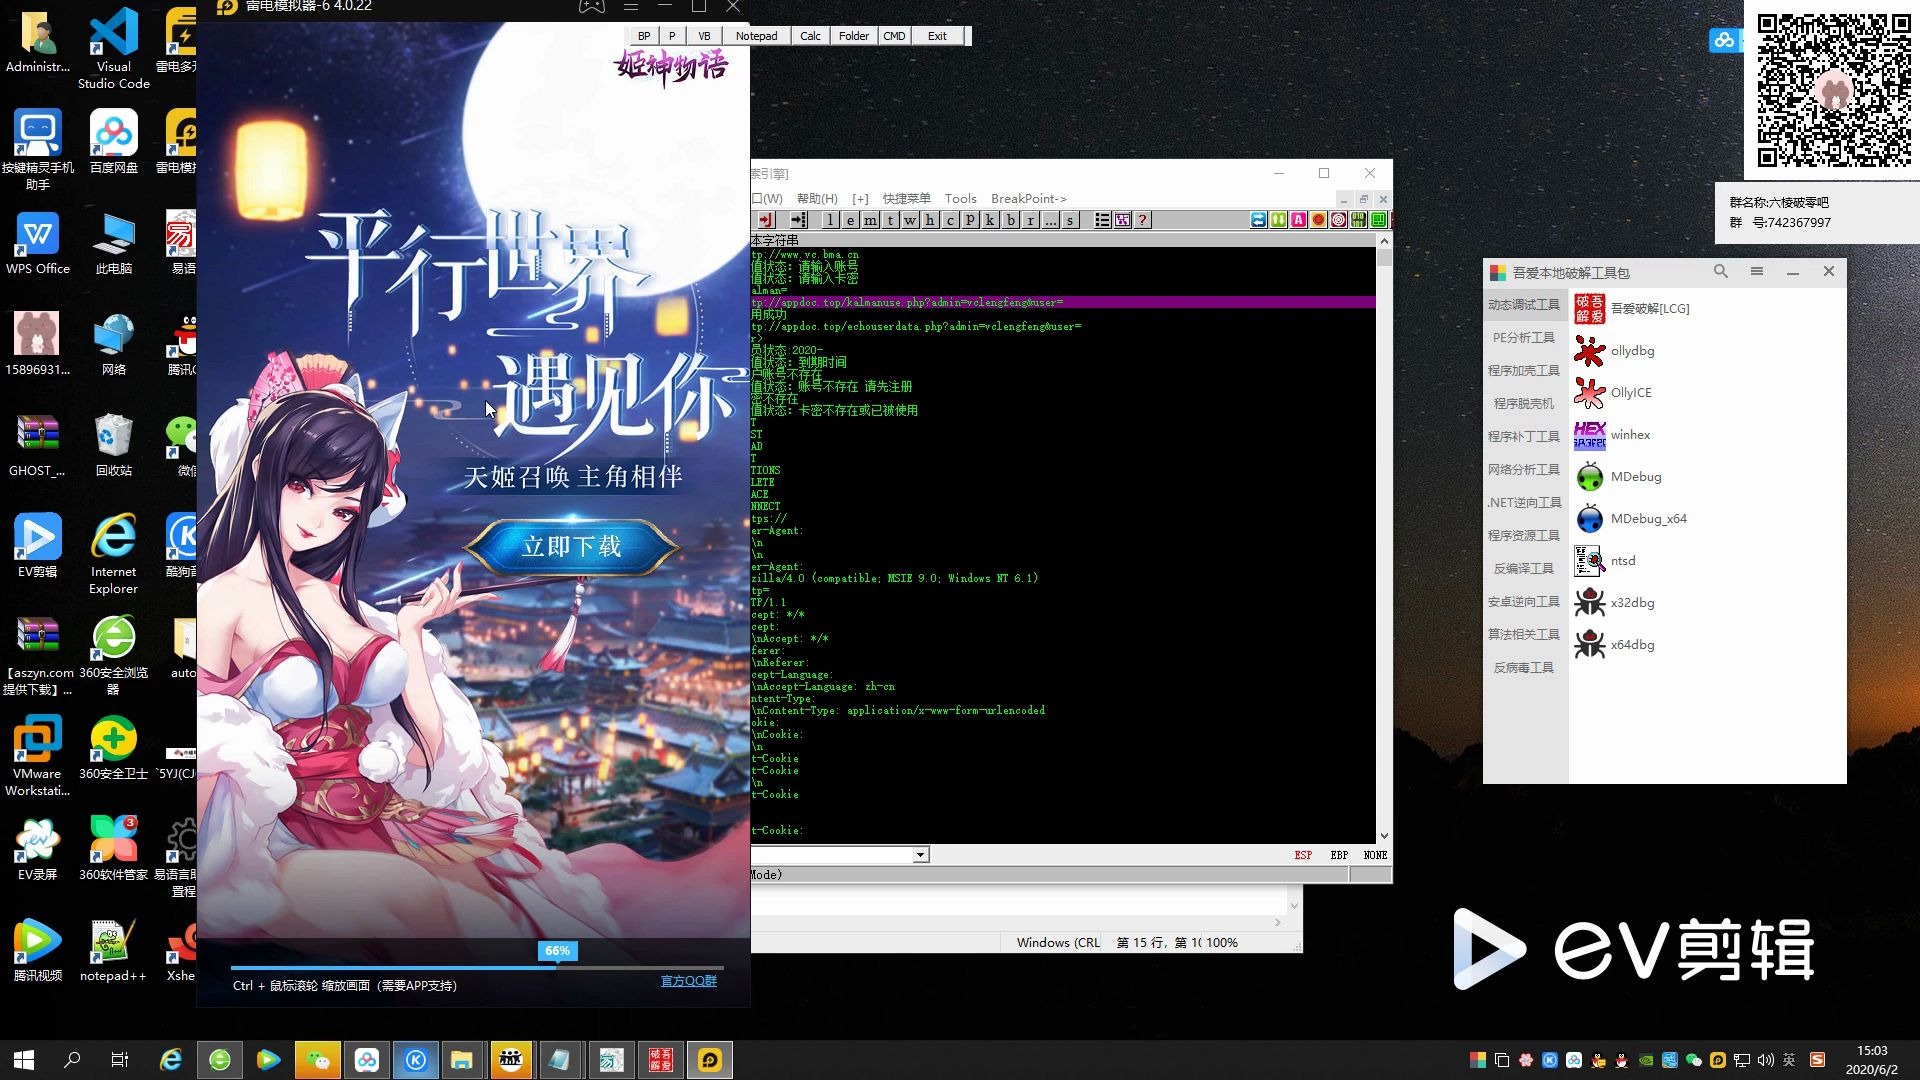This screenshot has width=1920, height=1080.
Task: Launch x32dbg from the tool list
Action: 1615,603
